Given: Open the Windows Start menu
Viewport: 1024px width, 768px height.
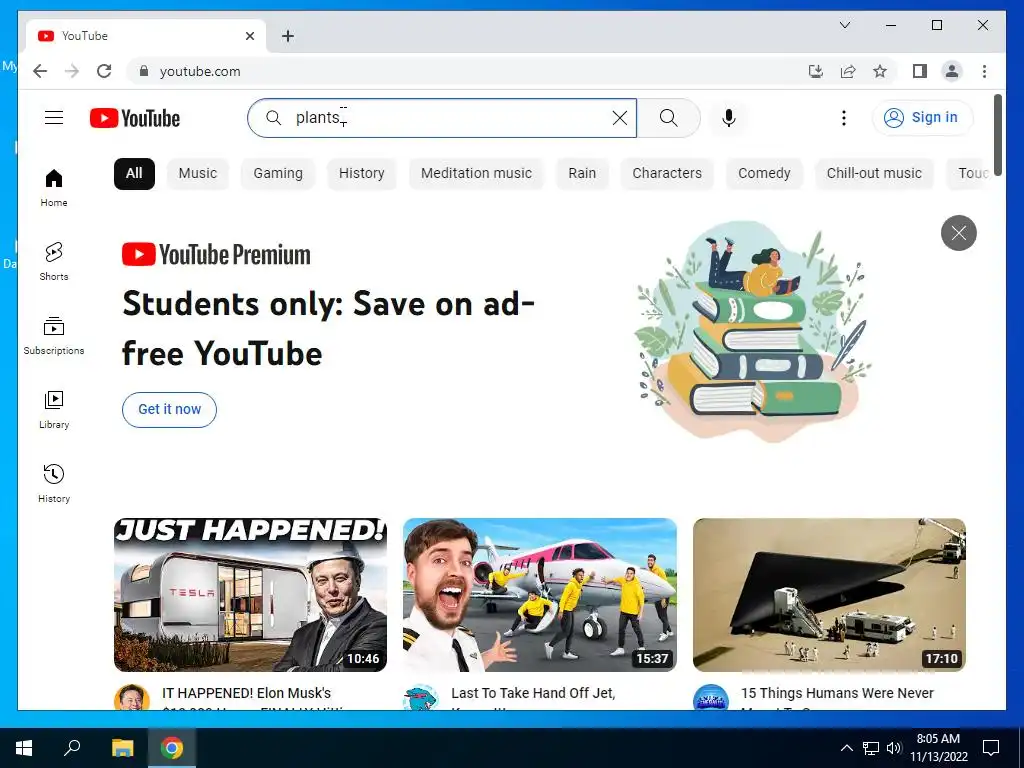Looking at the screenshot, I should pyautogui.click(x=24, y=748).
